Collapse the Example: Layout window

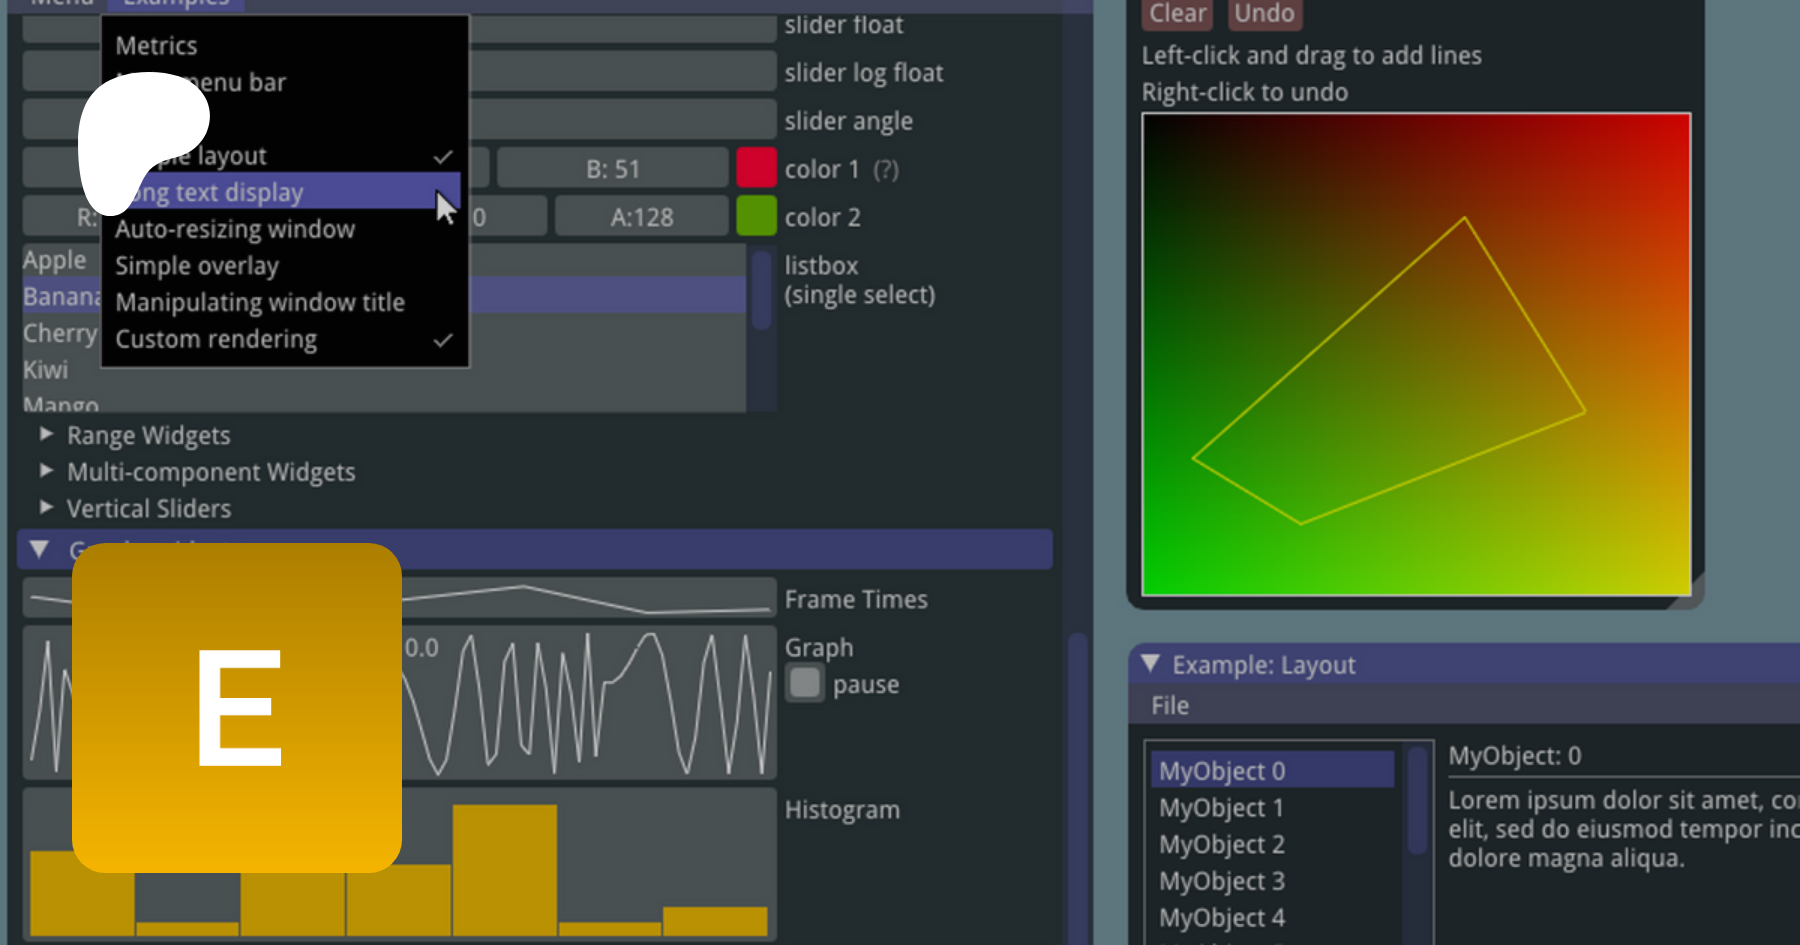1150,664
